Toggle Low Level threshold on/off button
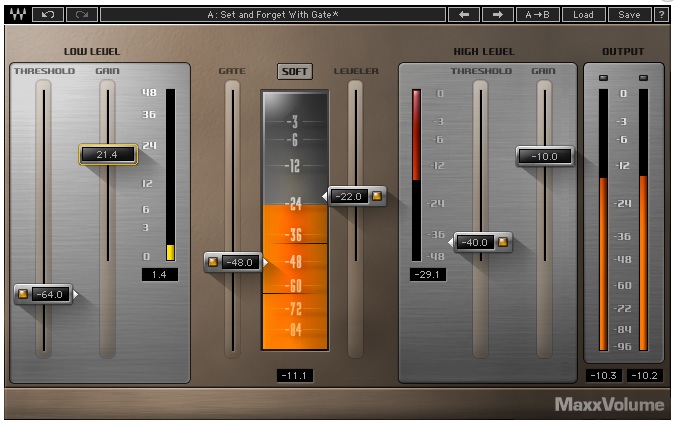The width and height of the screenshot is (678, 427). (23, 294)
